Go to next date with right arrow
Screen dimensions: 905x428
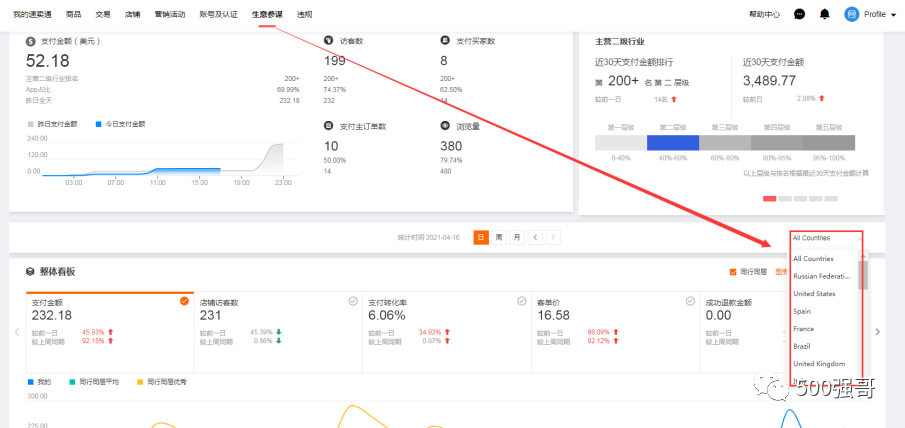coord(554,237)
